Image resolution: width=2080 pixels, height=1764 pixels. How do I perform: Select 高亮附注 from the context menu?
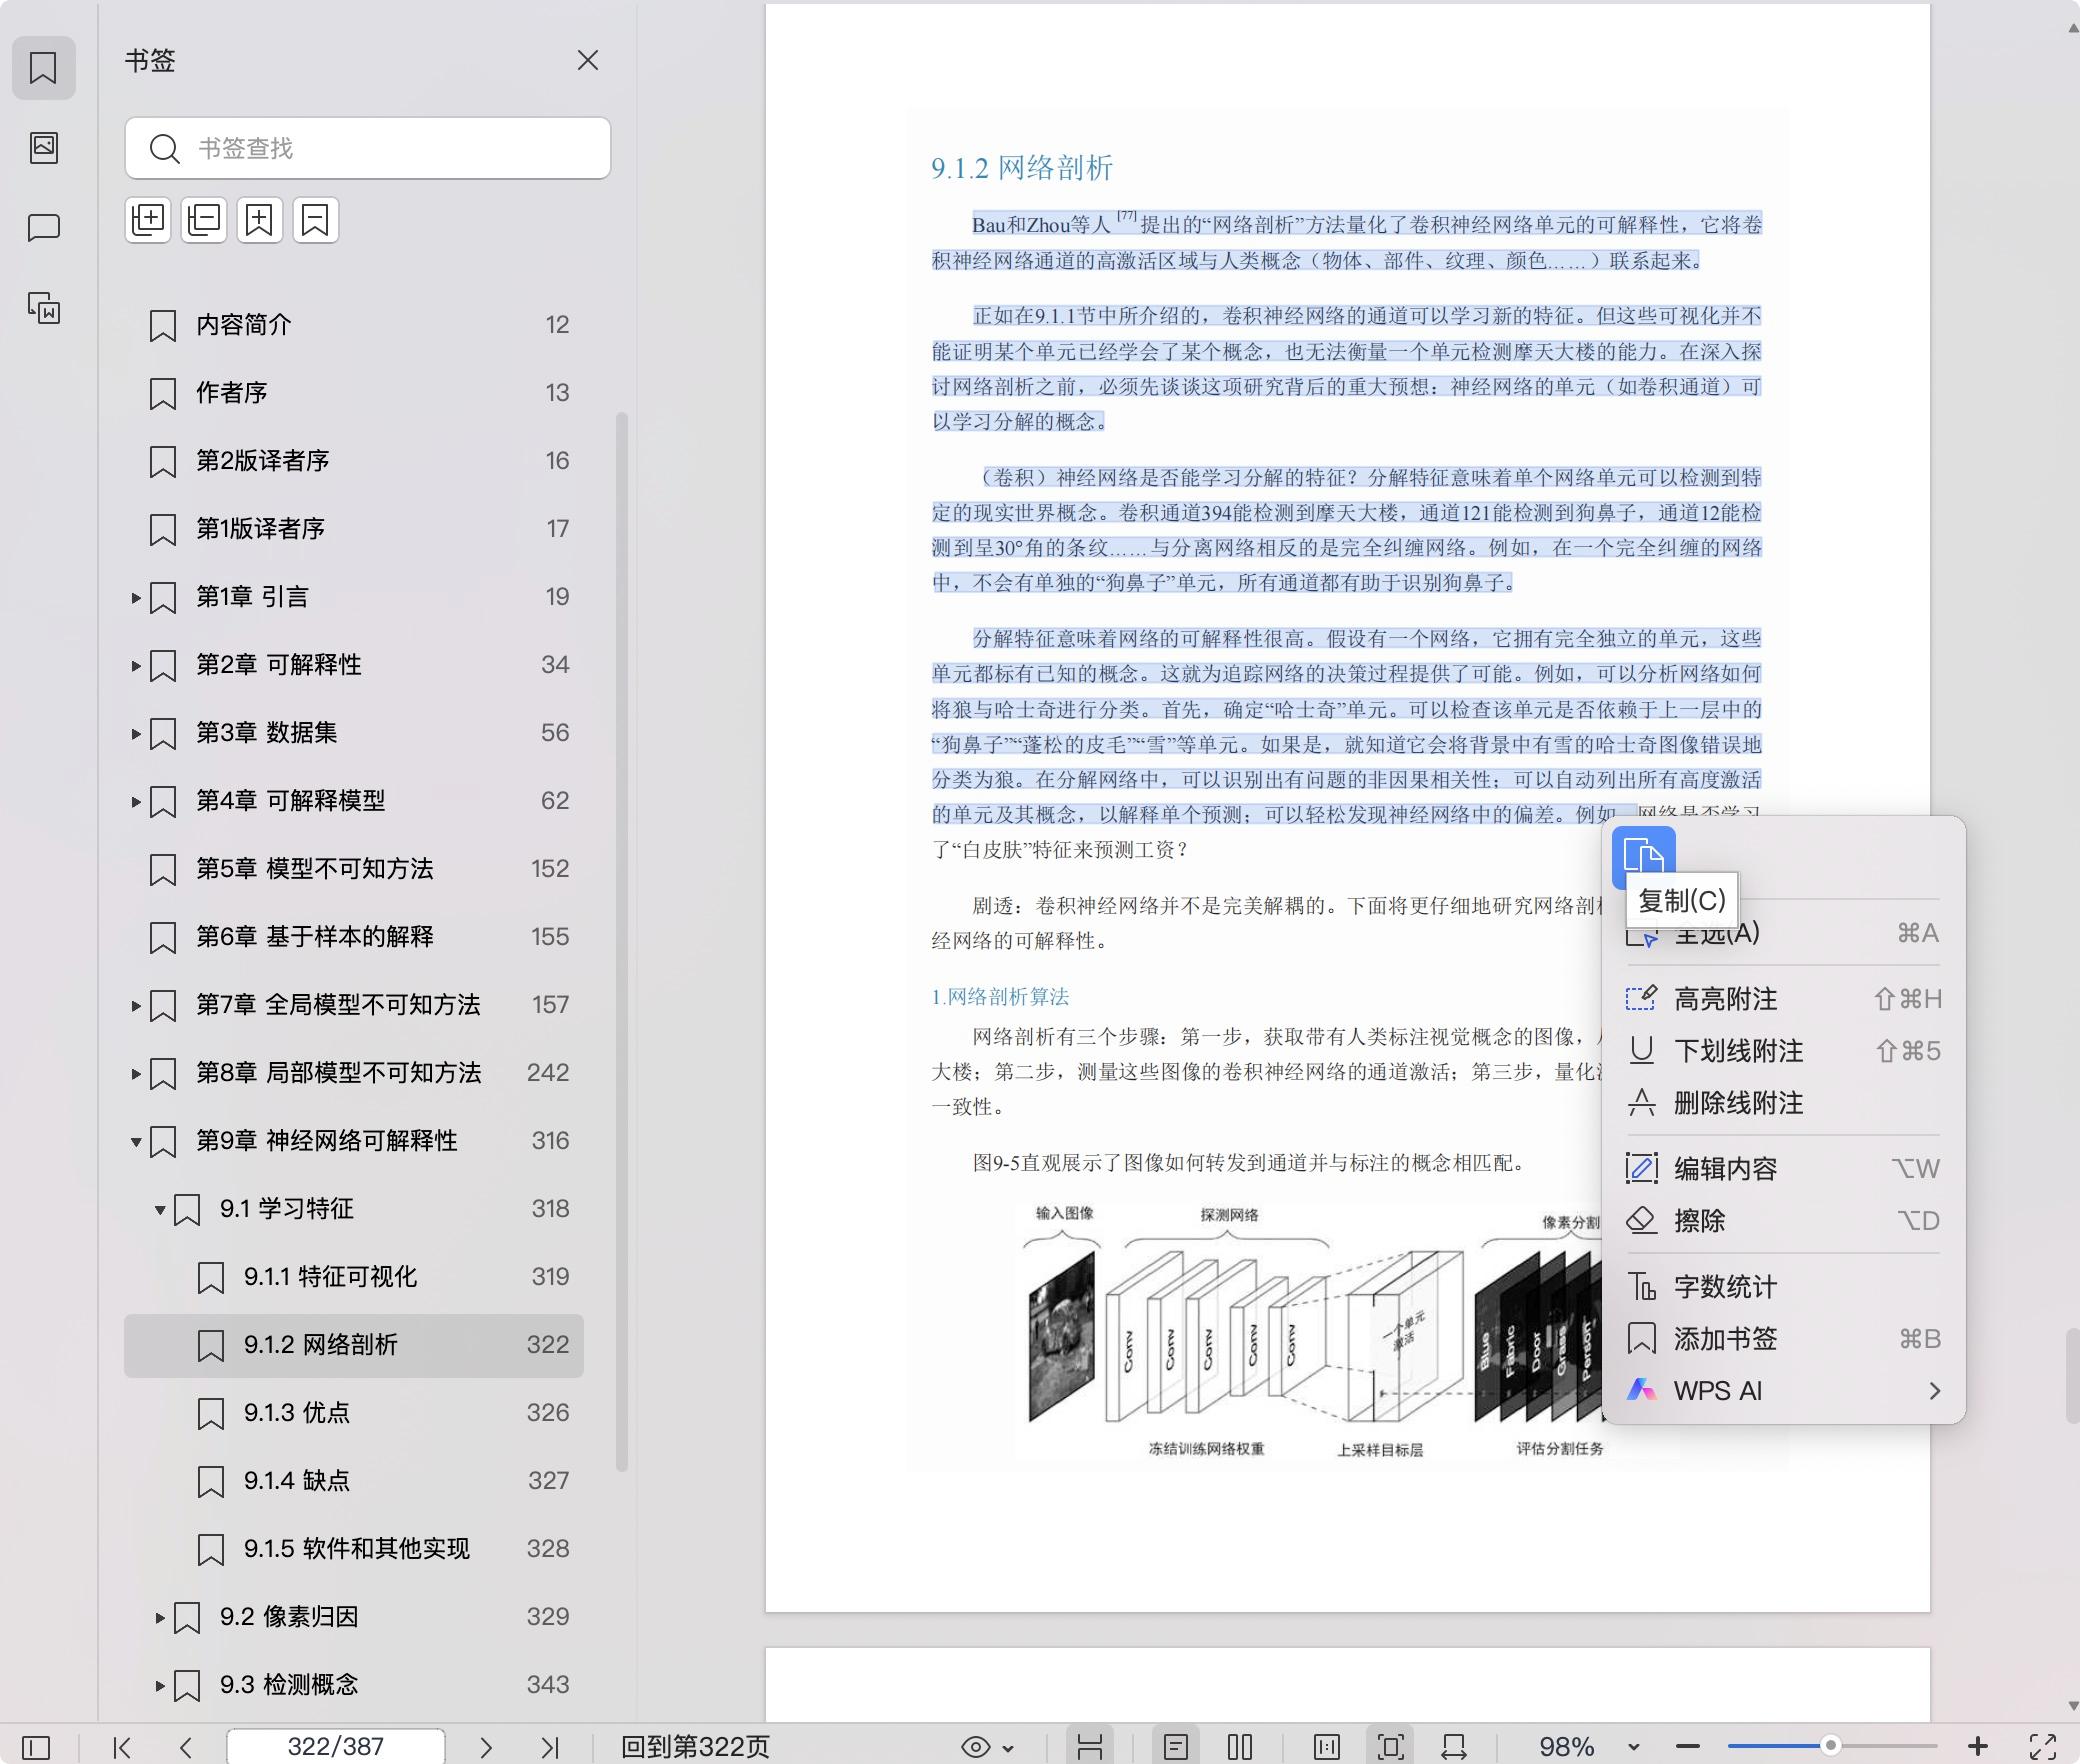click(x=1725, y=999)
